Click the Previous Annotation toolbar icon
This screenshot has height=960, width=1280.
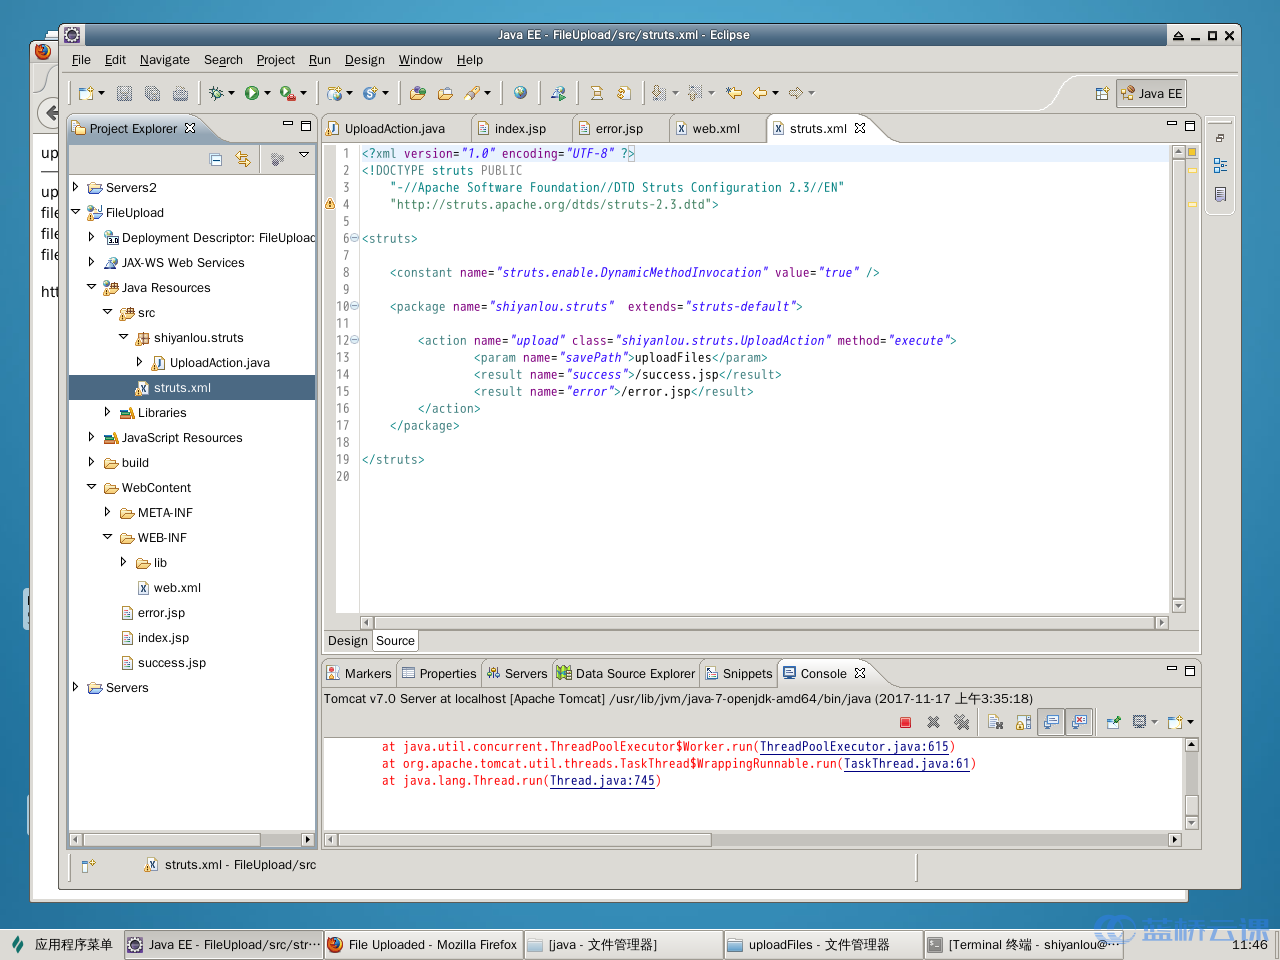pyautogui.click(x=696, y=93)
